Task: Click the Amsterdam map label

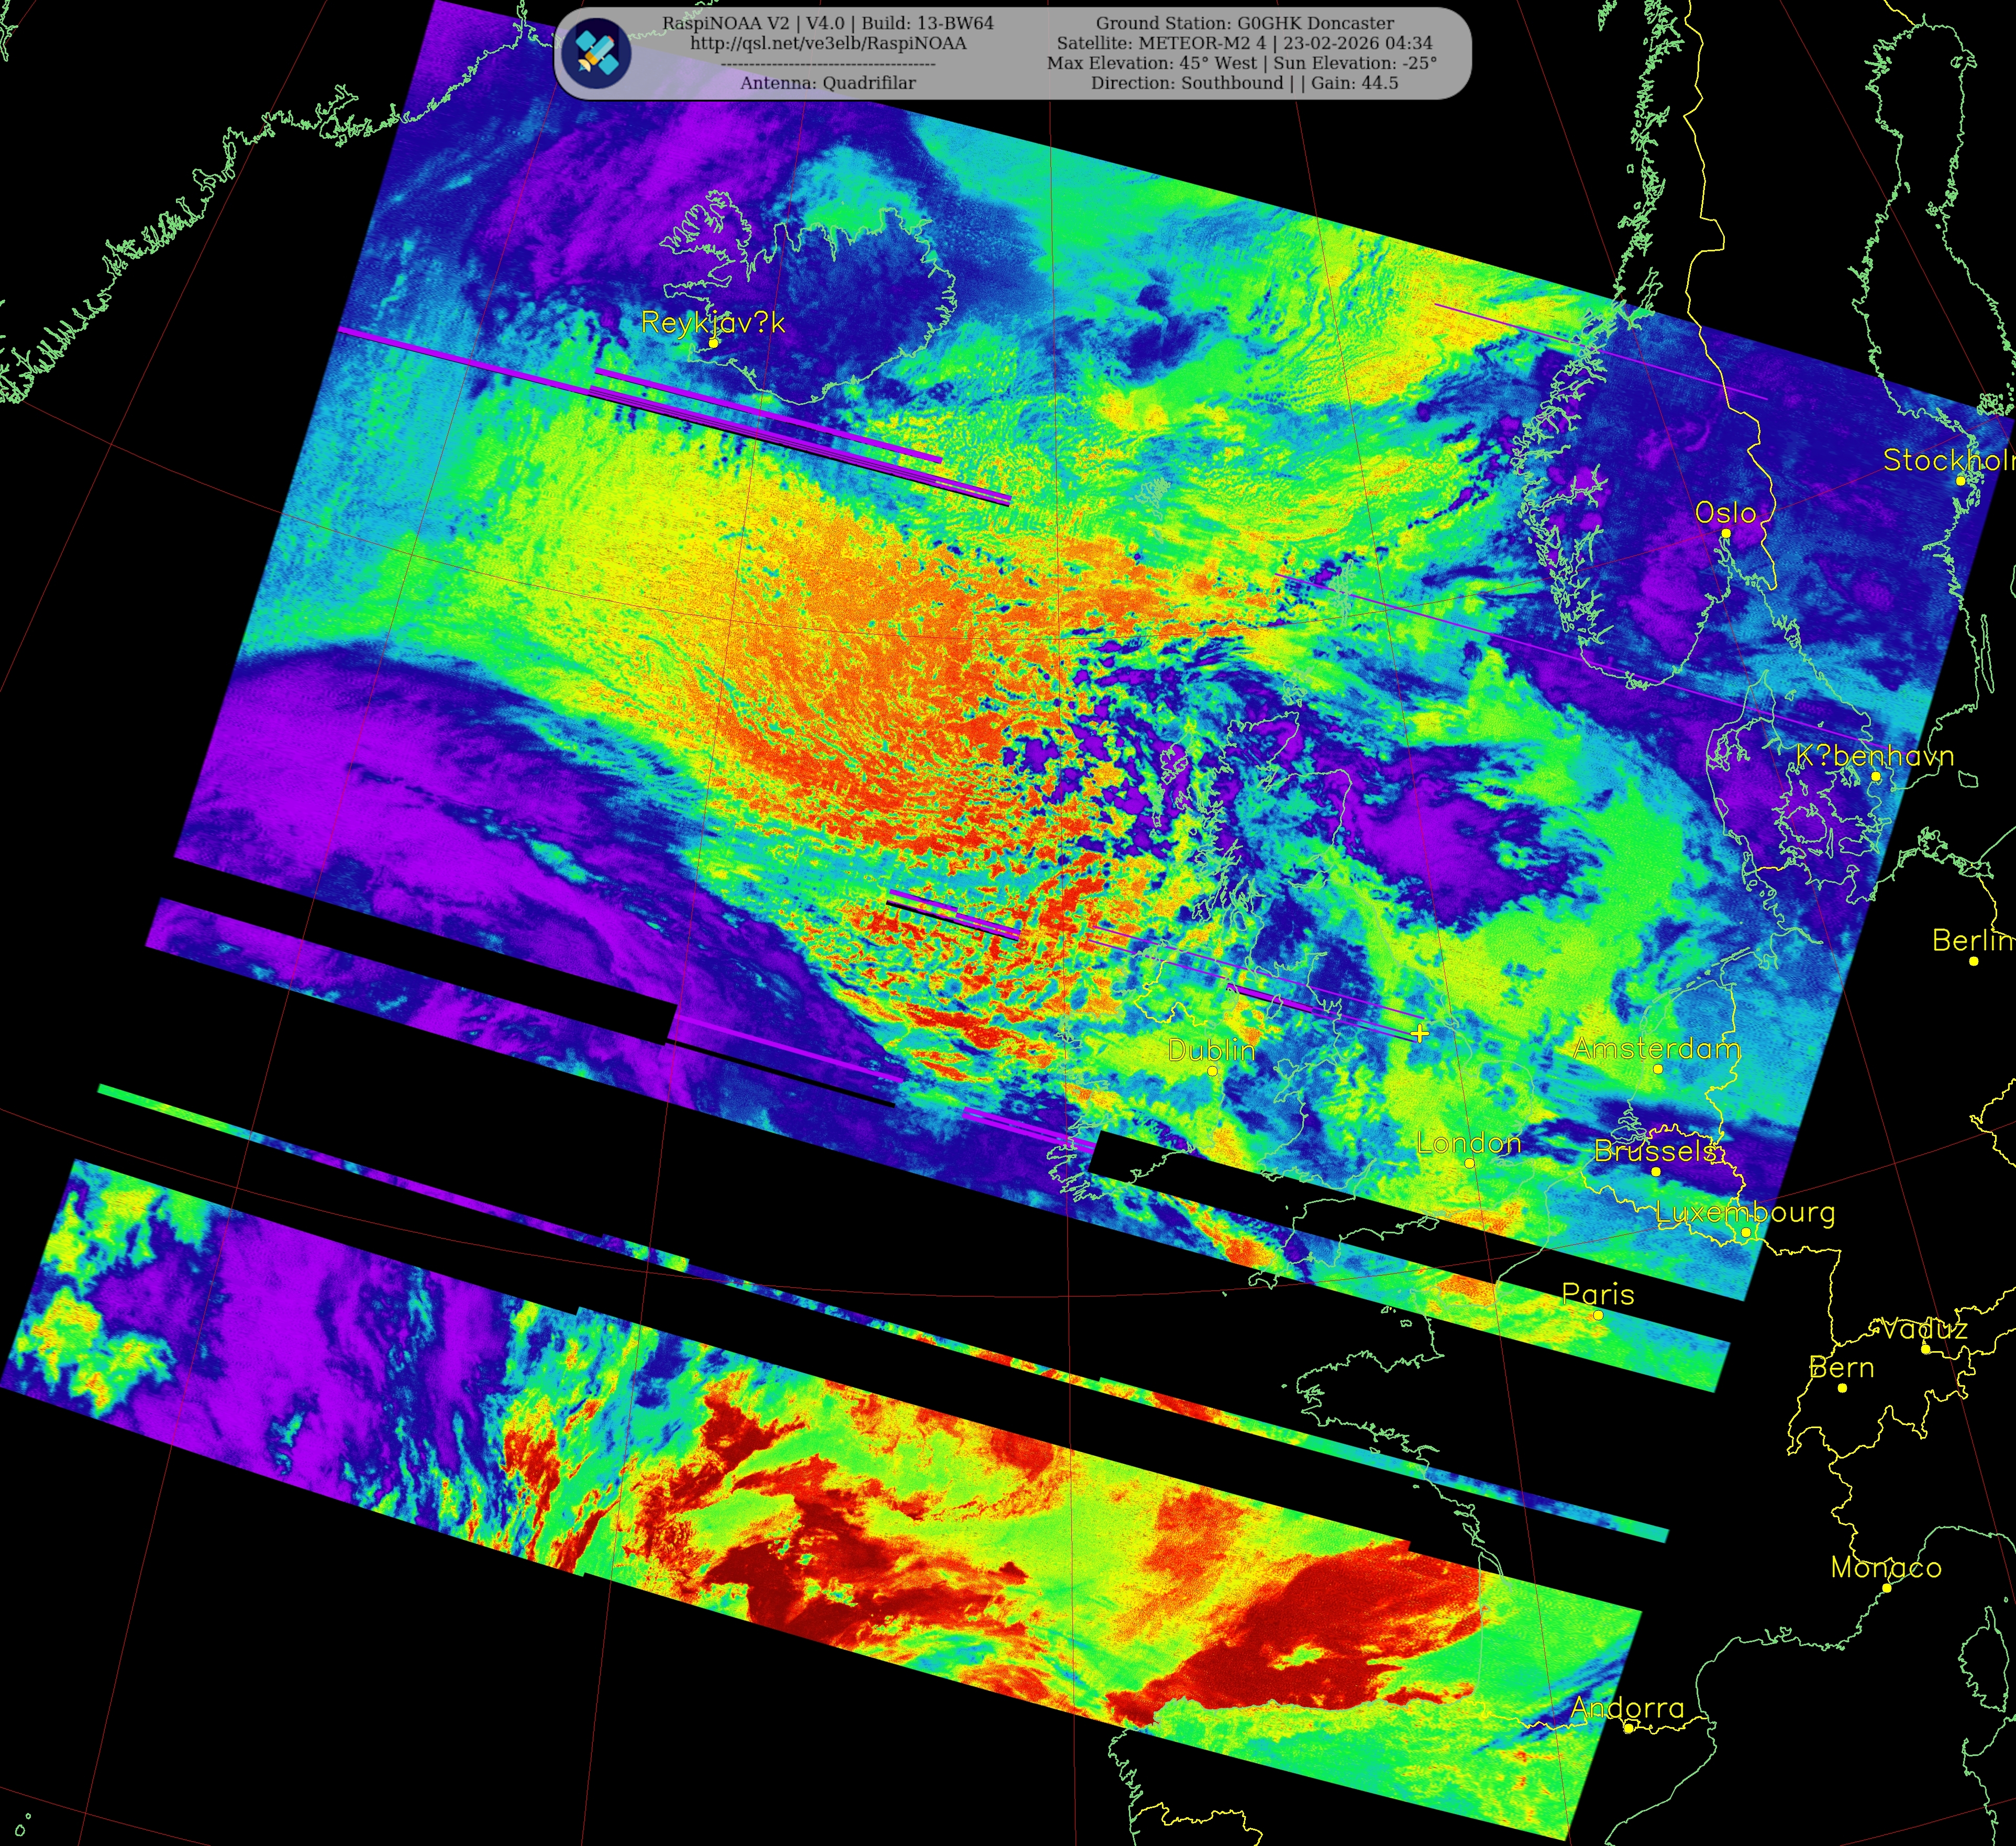Action: (1656, 1048)
